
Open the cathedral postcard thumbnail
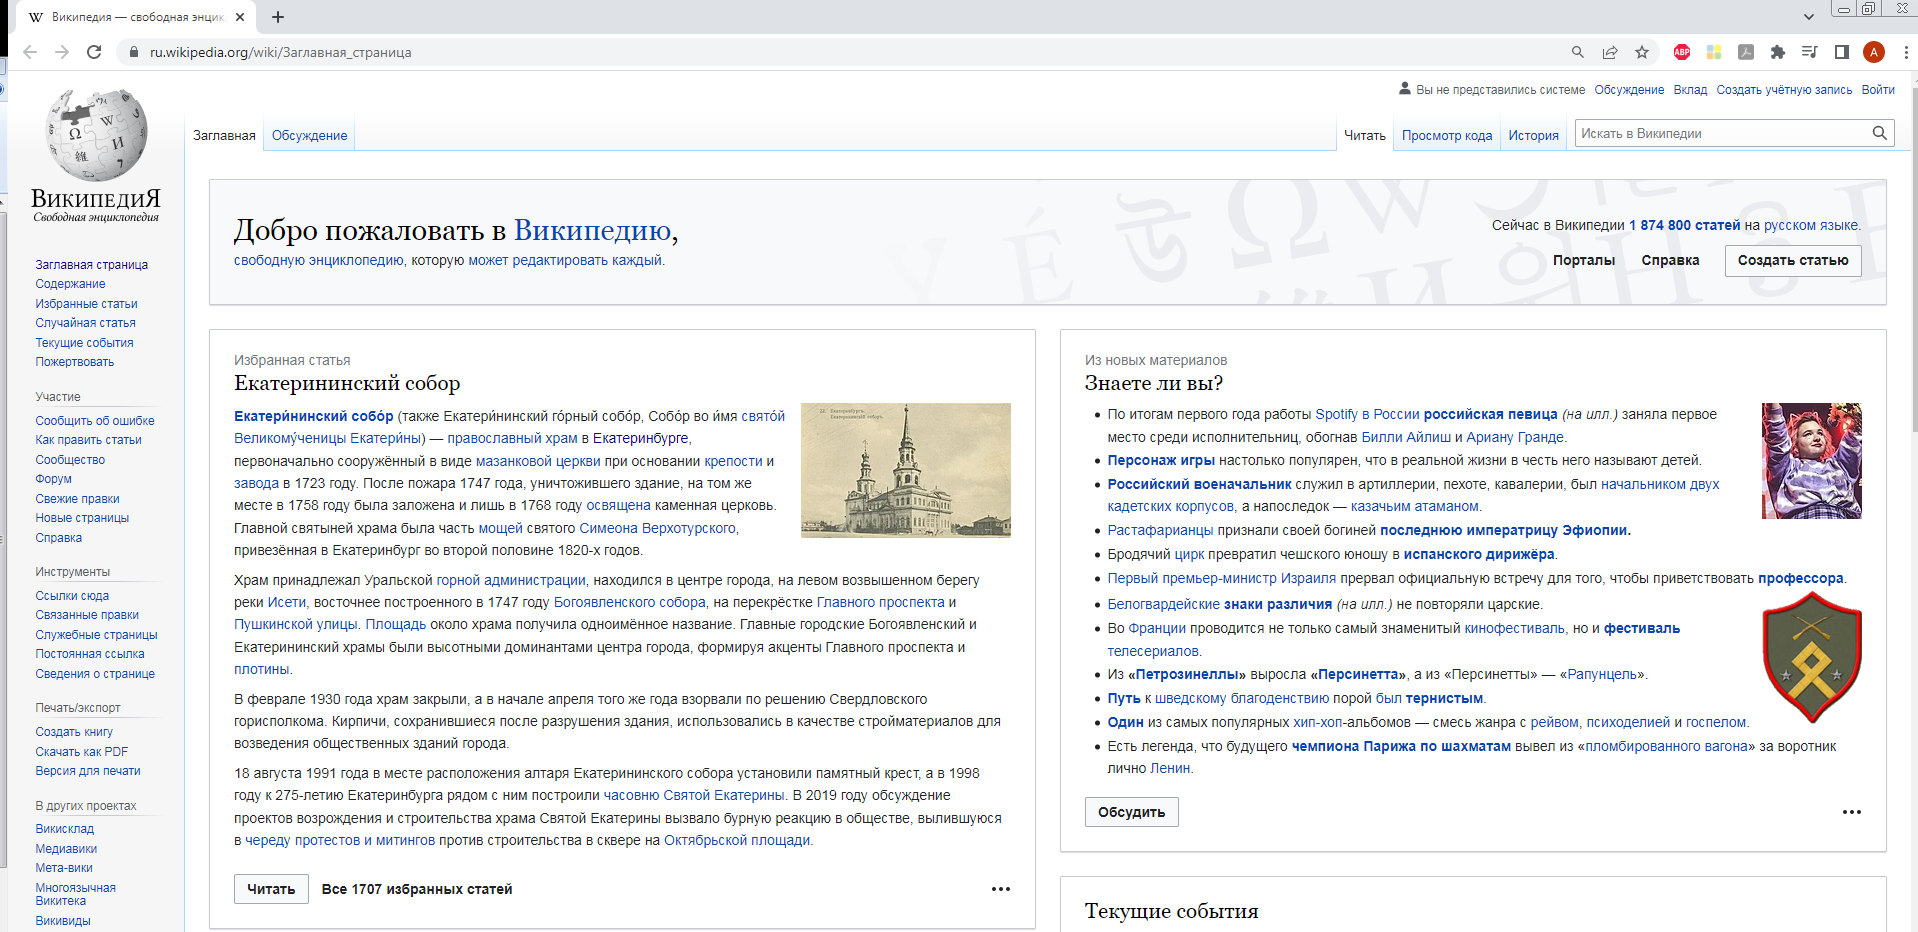906,470
